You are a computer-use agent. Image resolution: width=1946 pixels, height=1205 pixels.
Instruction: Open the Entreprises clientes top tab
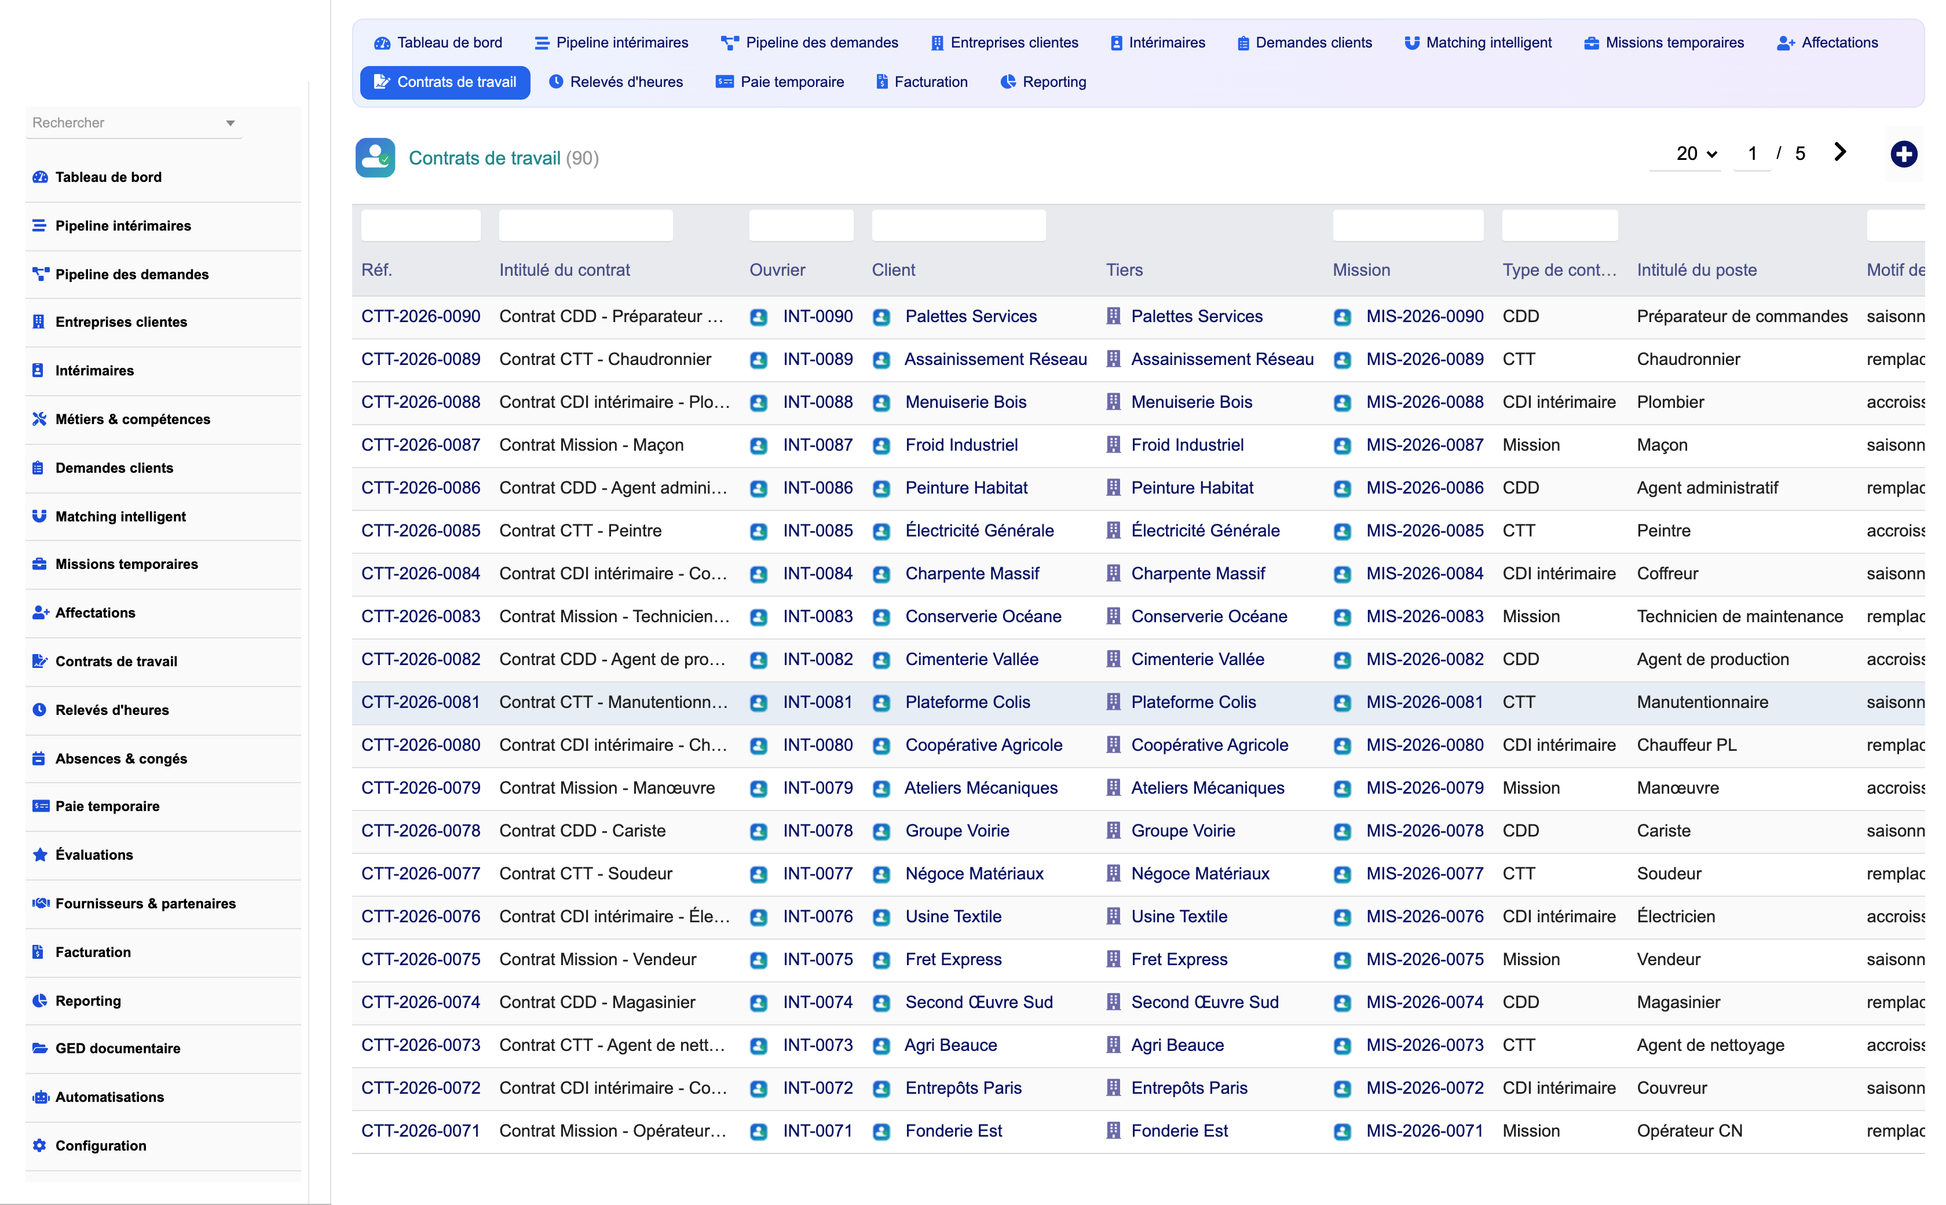pos(1004,43)
